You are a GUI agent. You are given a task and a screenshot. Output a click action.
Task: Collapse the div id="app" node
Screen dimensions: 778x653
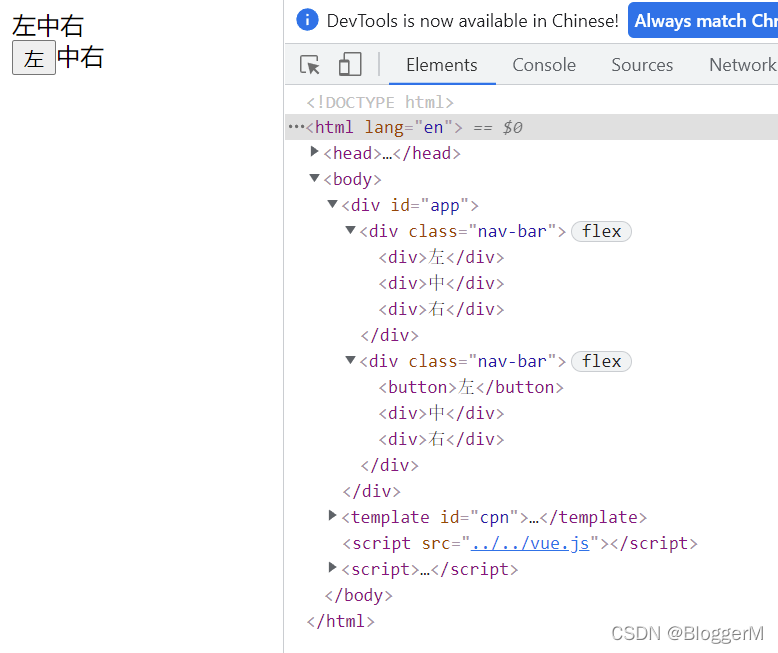pos(332,203)
